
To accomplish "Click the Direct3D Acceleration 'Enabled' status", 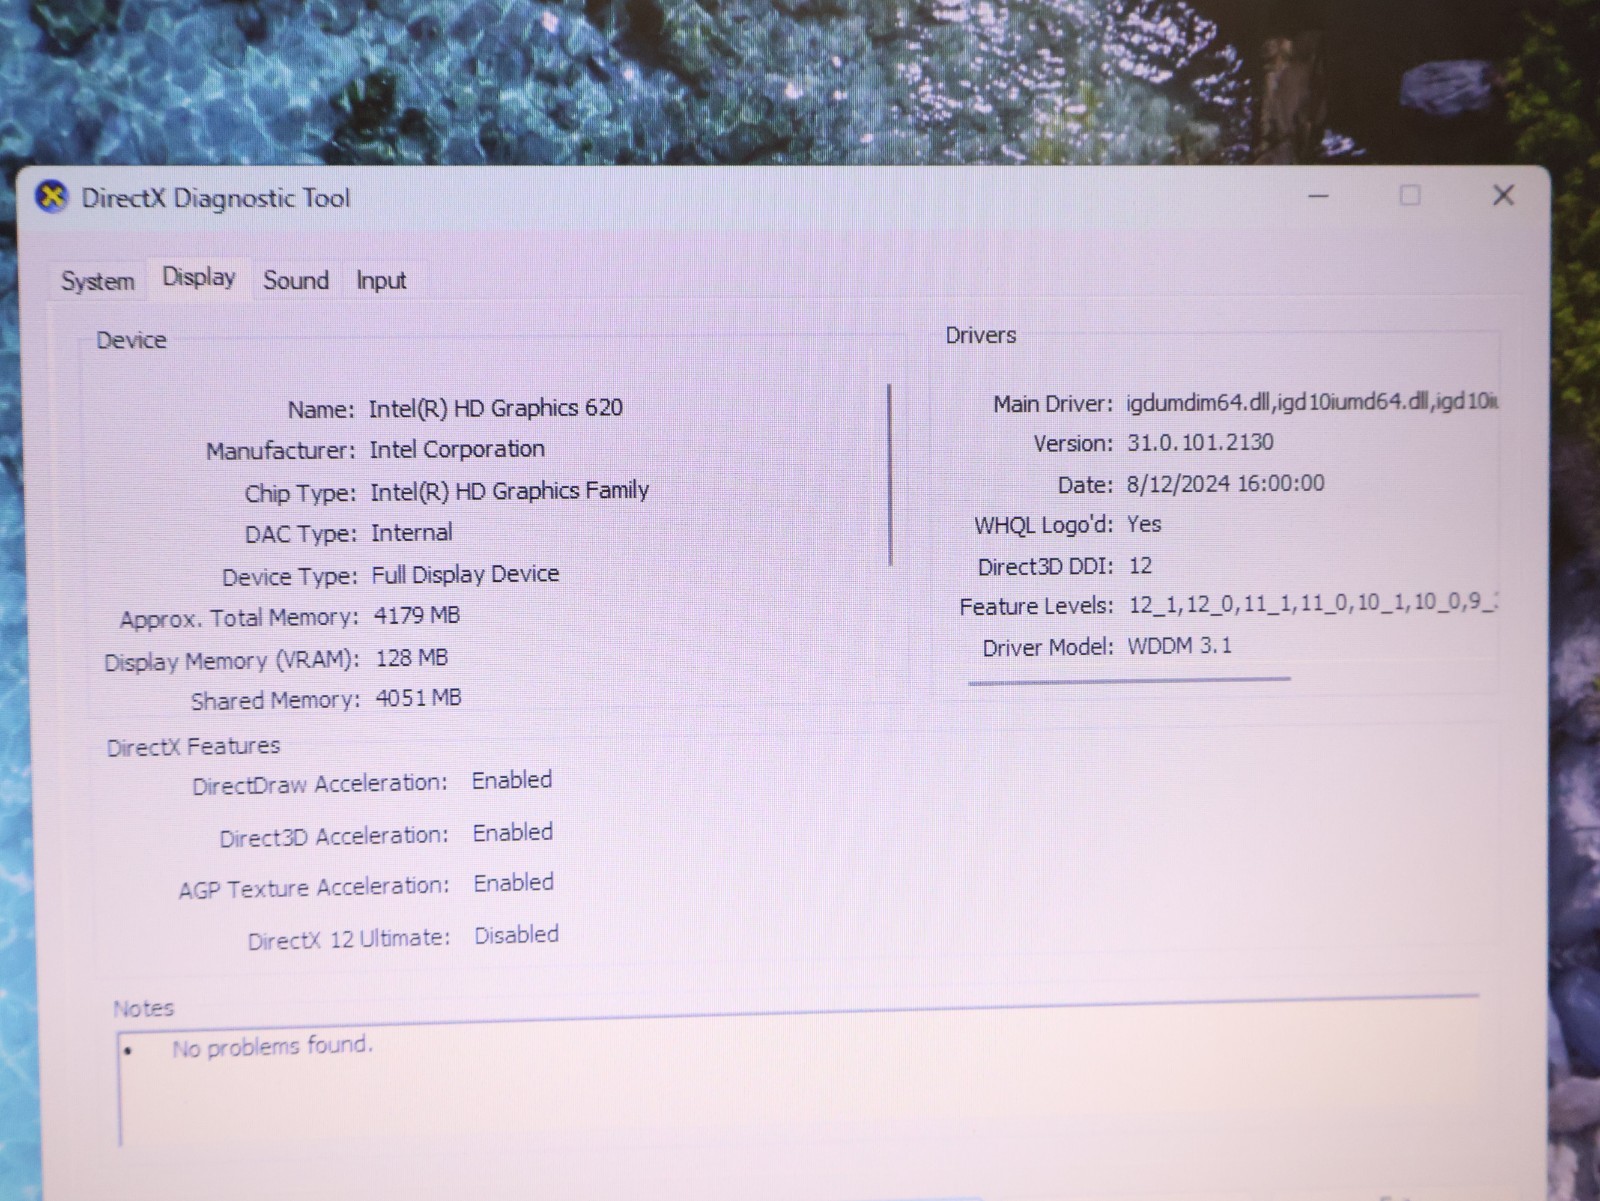I will 513,832.
